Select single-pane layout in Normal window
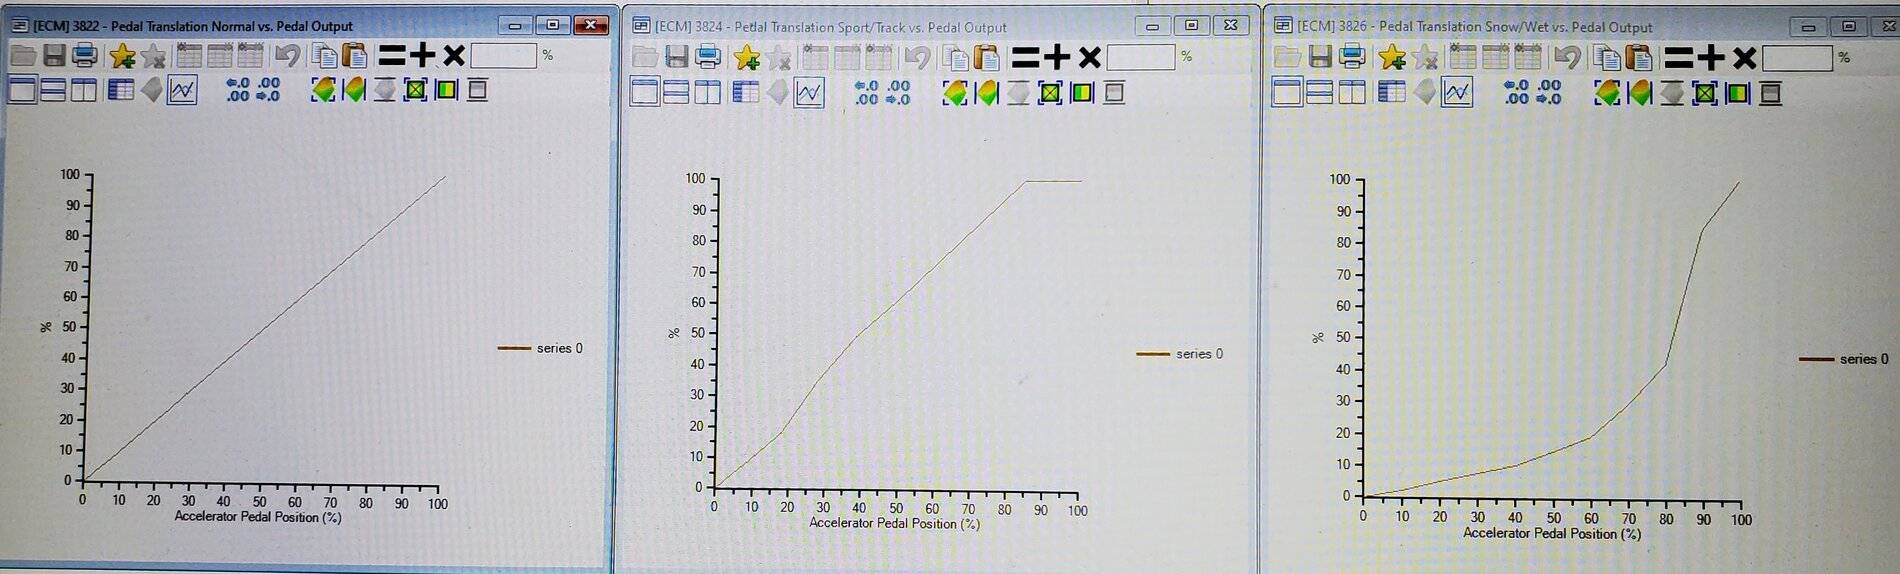 click(x=22, y=91)
